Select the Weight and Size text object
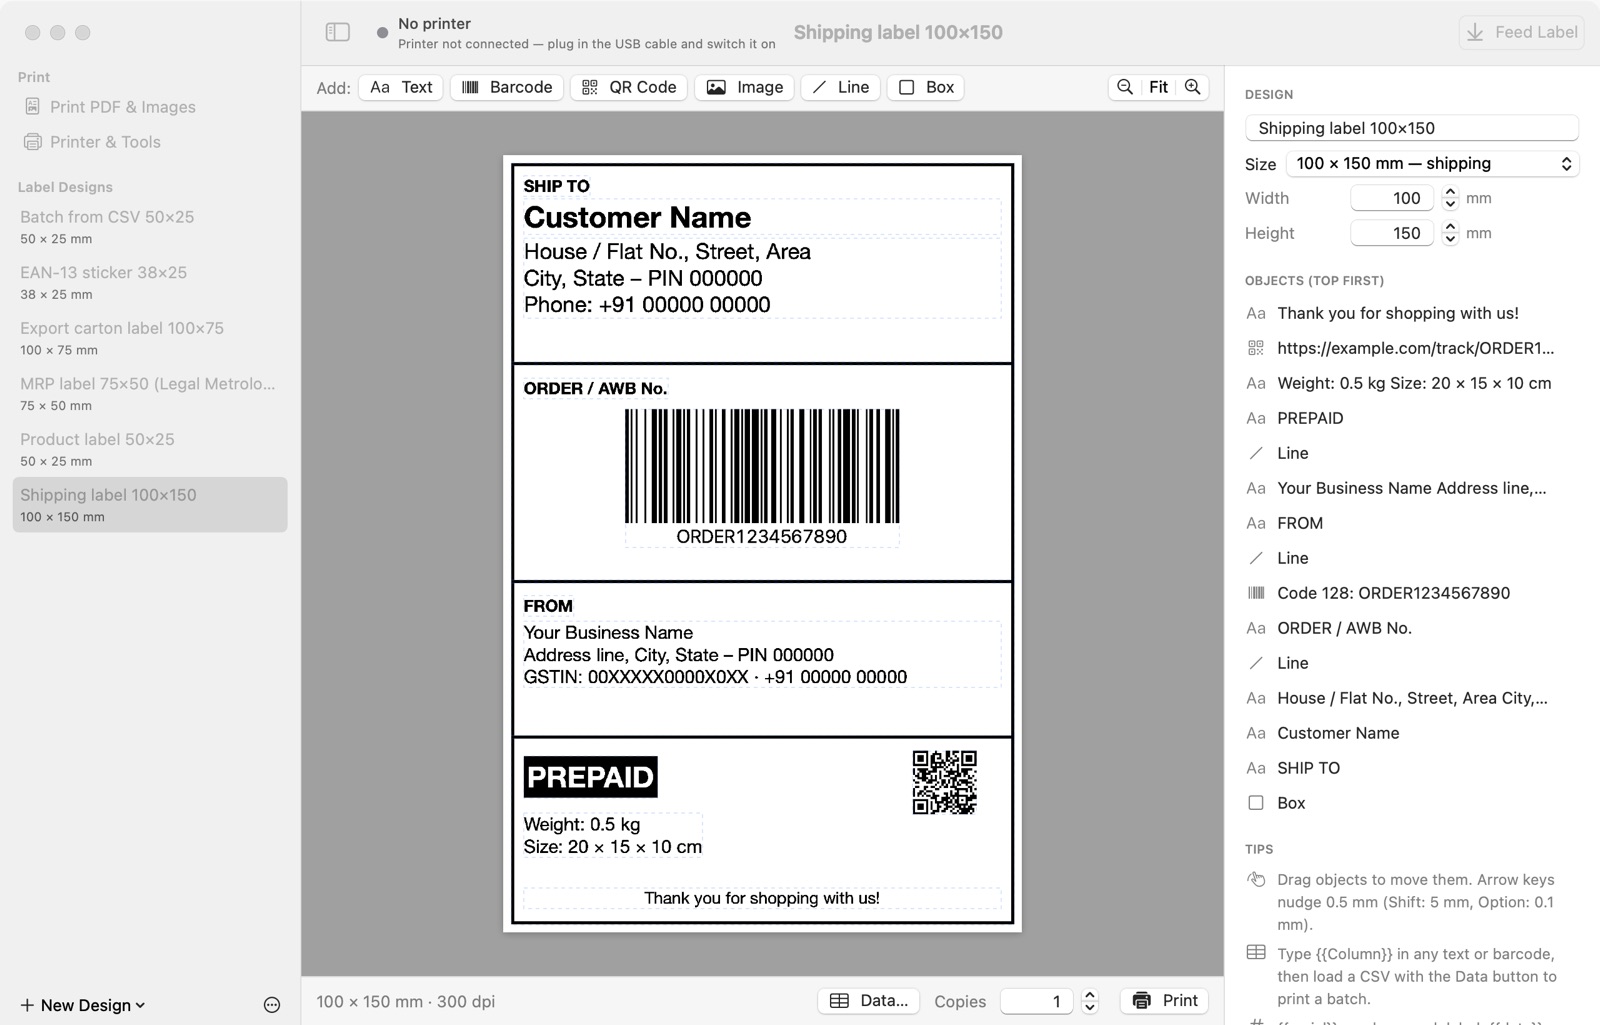The width and height of the screenshot is (1600, 1025). tap(1411, 383)
